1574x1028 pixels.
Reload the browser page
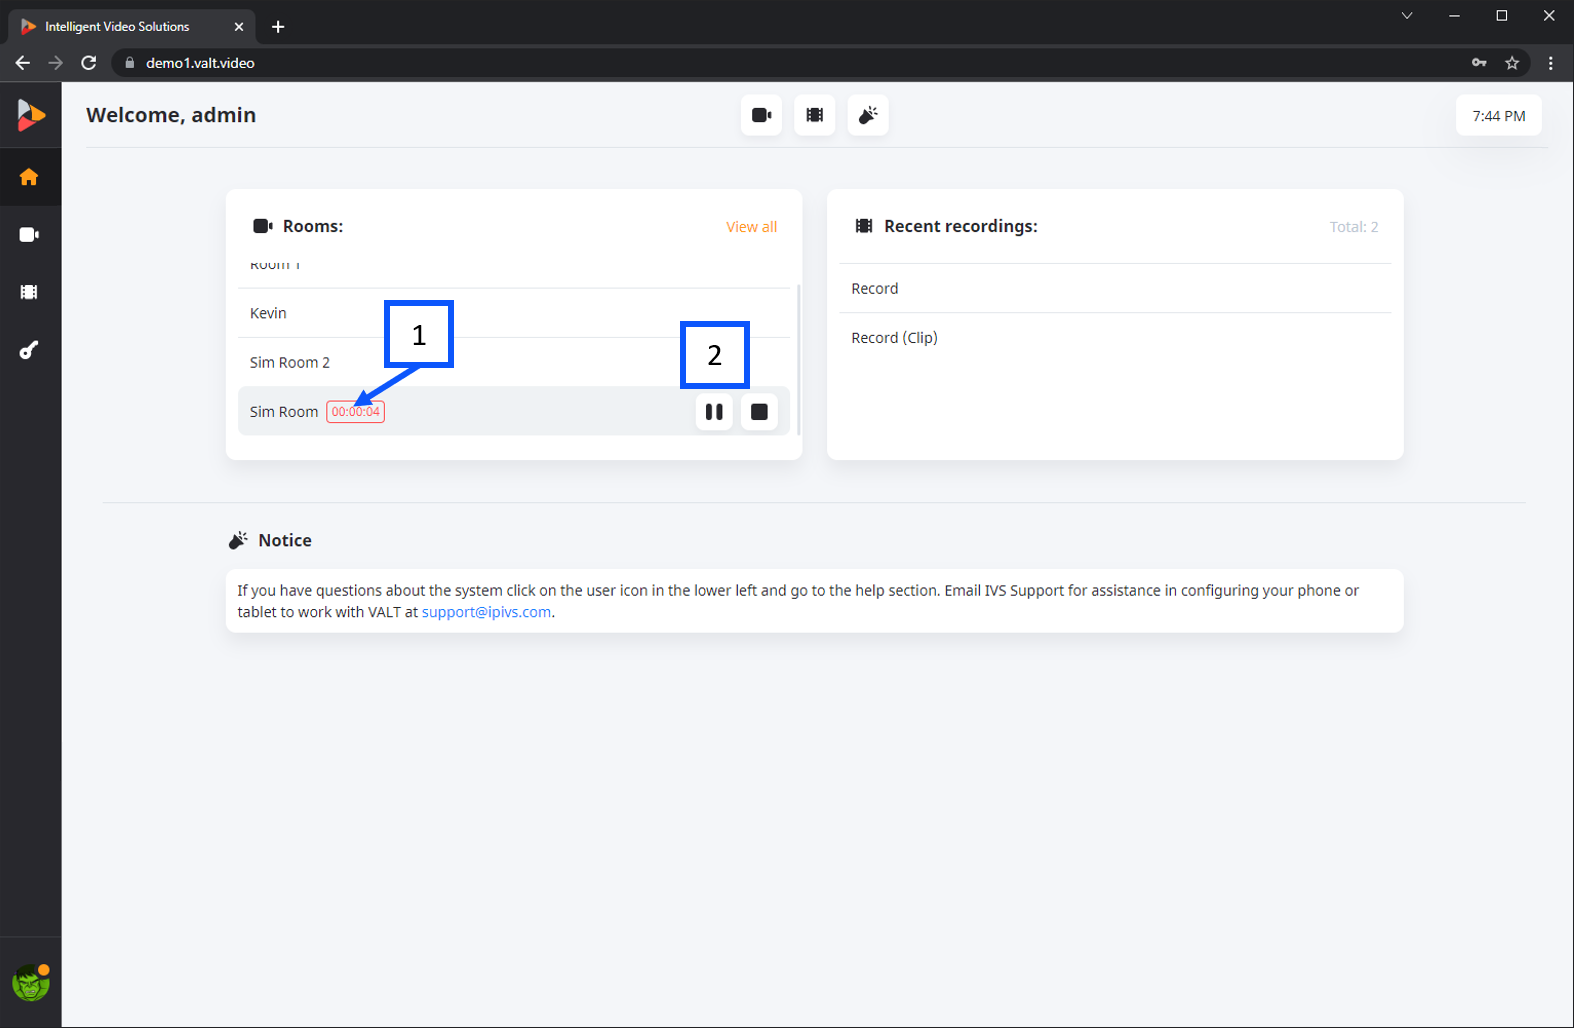tap(89, 63)
